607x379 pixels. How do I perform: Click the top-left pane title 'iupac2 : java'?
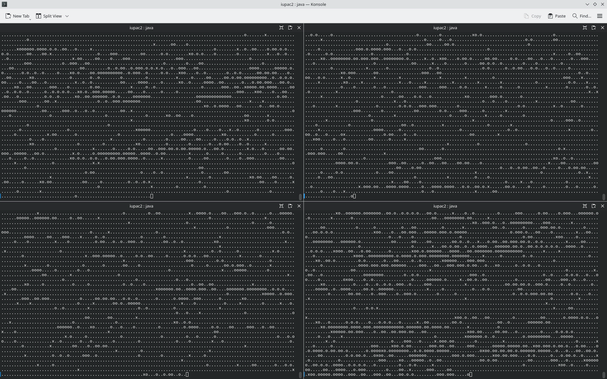[x=141, y=28]
